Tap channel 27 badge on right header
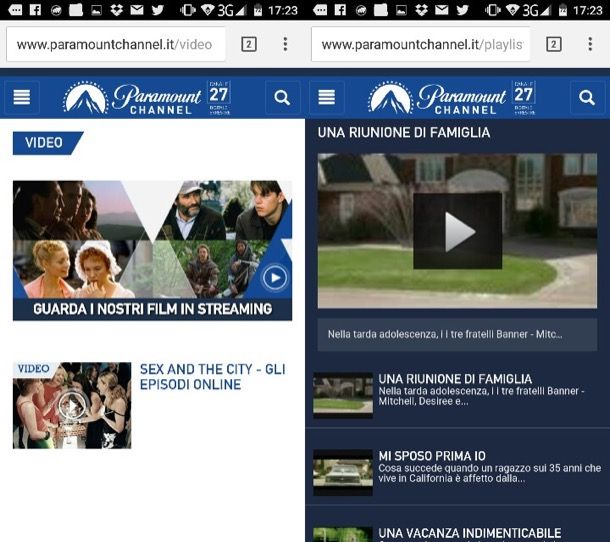This screenshot has width=610, height=542. 524,98
